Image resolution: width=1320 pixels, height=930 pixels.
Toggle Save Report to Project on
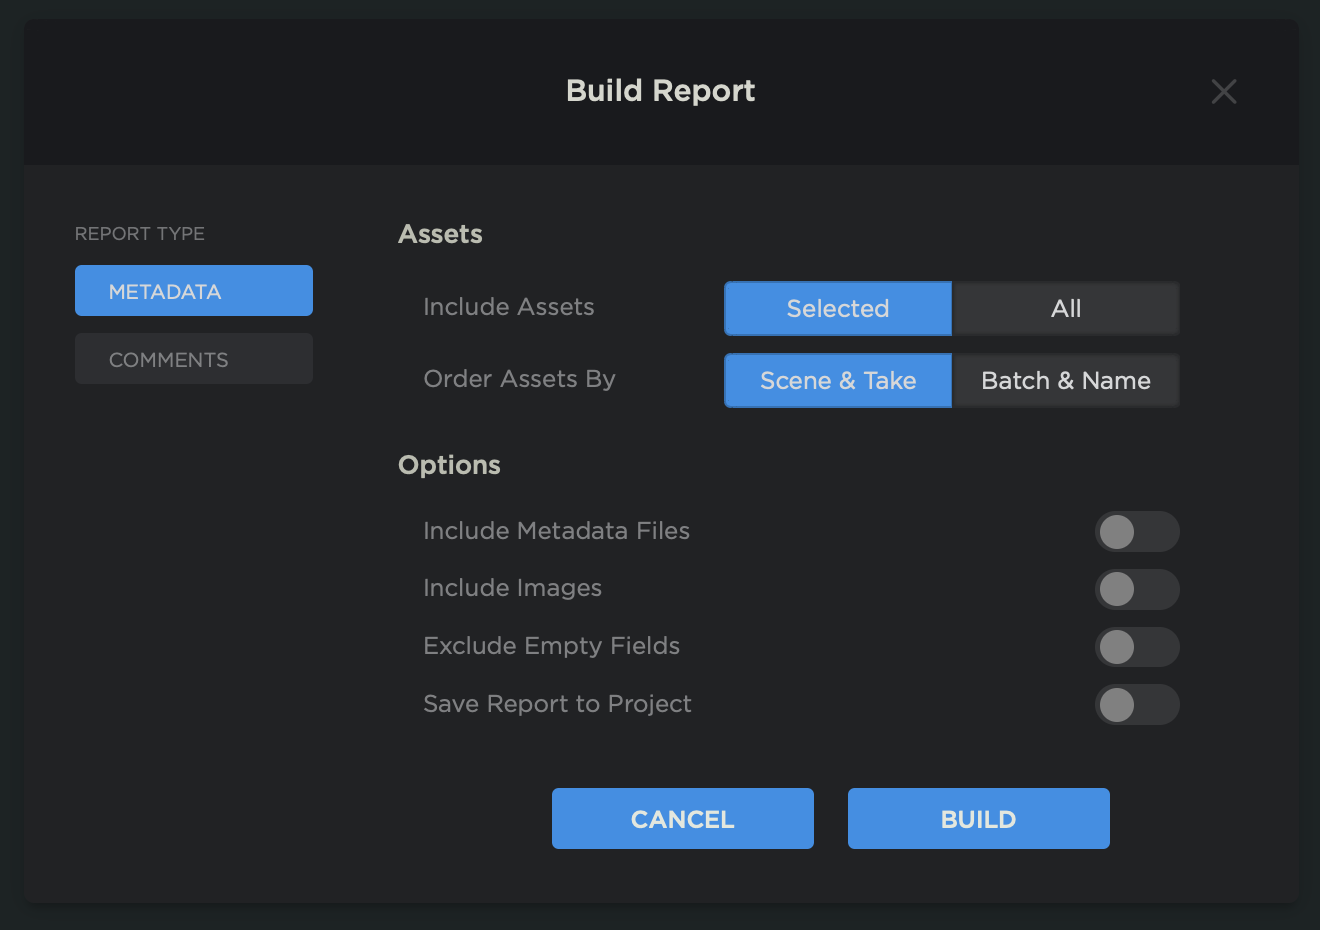coord(1137,705)
